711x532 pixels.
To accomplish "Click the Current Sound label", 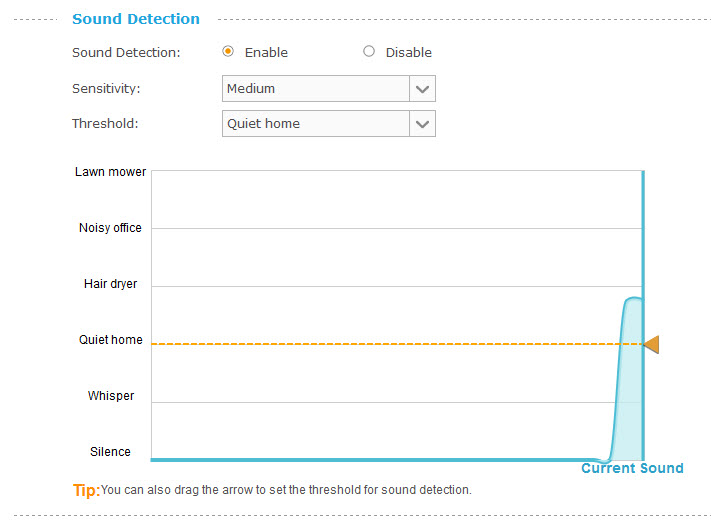I will (632, 468).
